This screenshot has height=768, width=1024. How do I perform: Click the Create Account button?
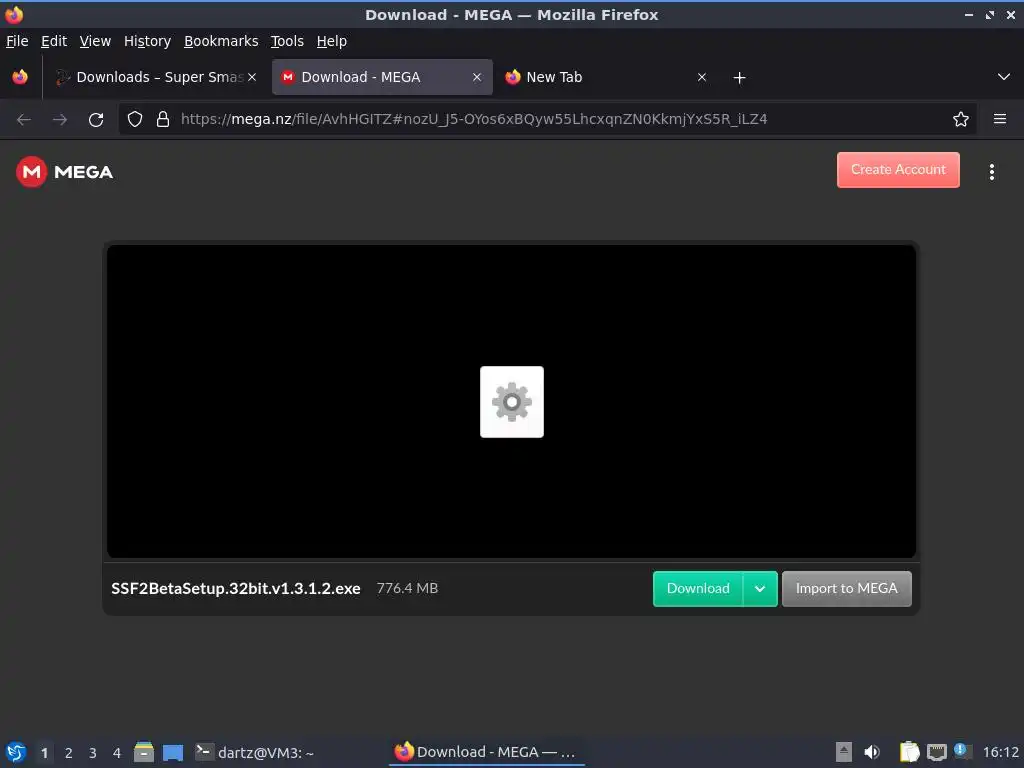click(x=898, y=170)
